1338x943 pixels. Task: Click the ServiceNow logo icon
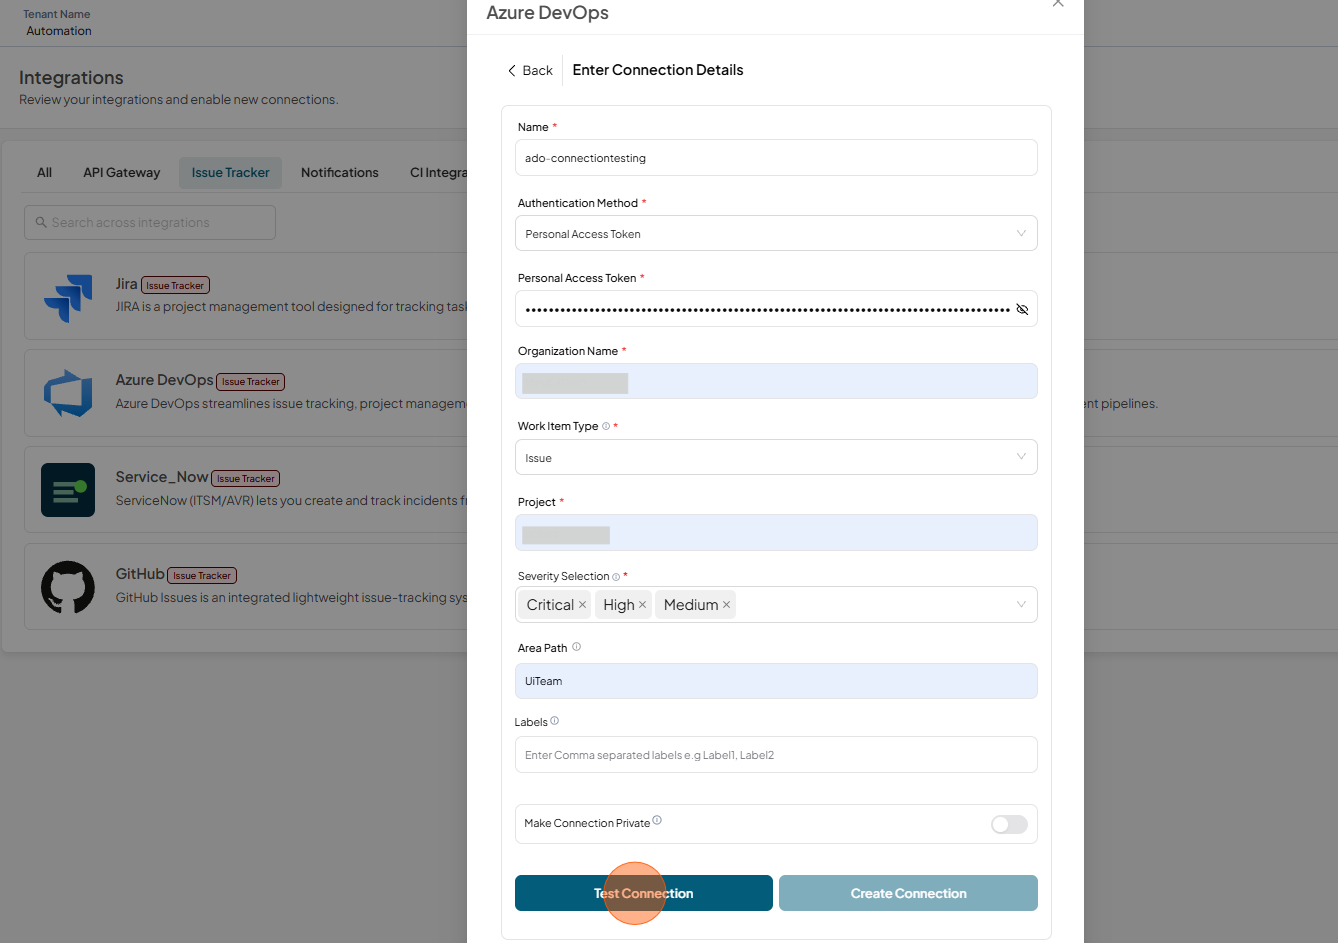click(68, 490)
